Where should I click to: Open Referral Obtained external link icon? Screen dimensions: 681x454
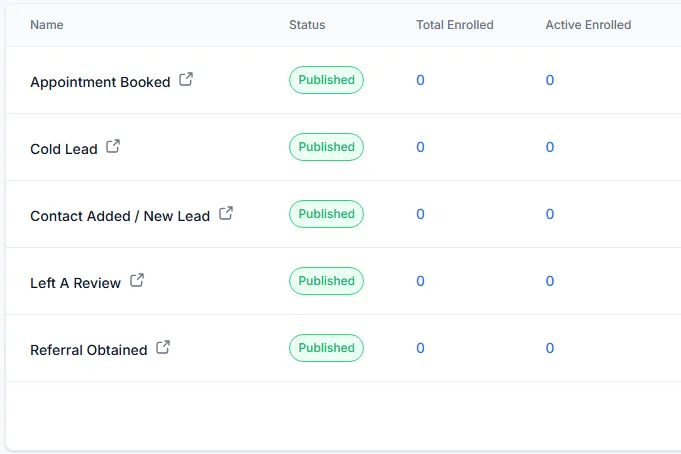[163, 347]
